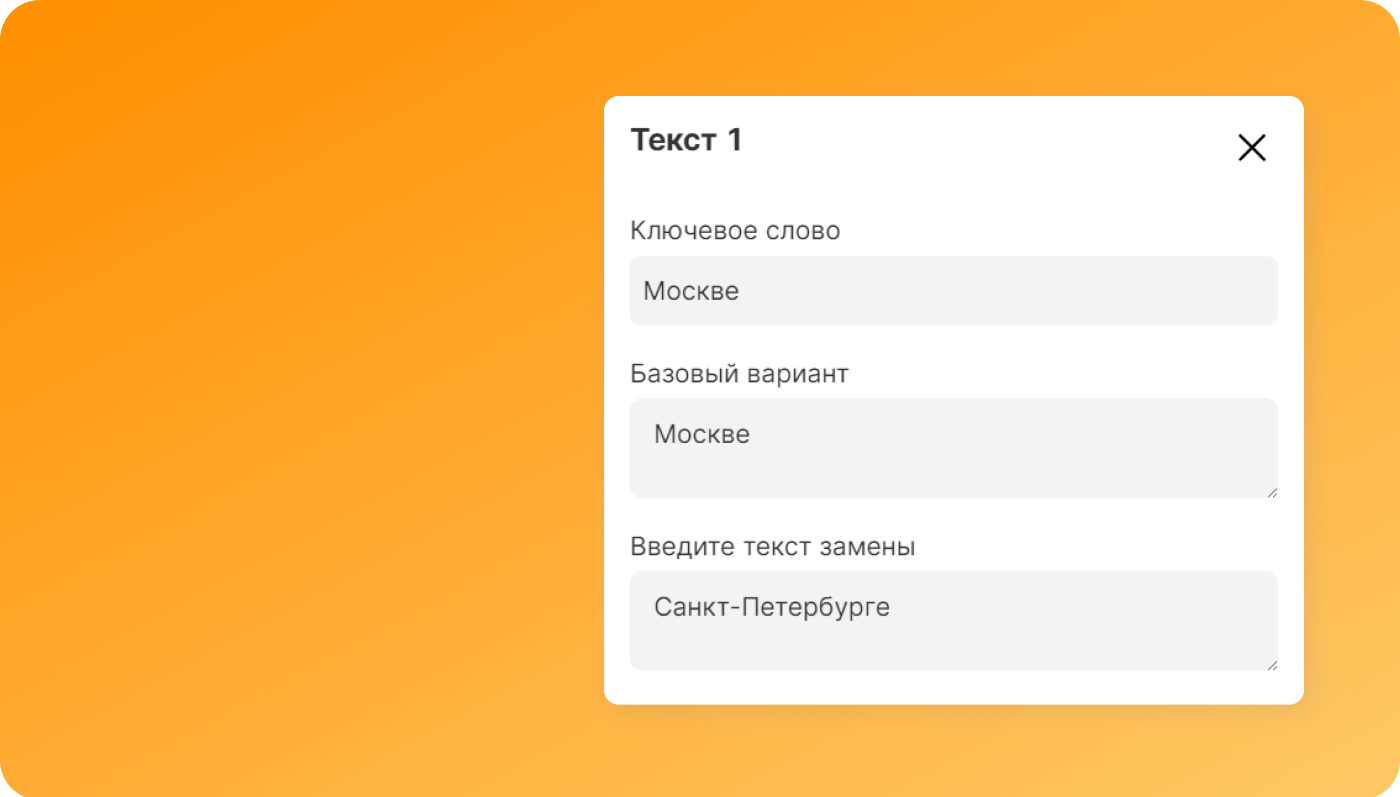
Task: Click the word Москве in the base variant box
Action: [x=702, y=435]
